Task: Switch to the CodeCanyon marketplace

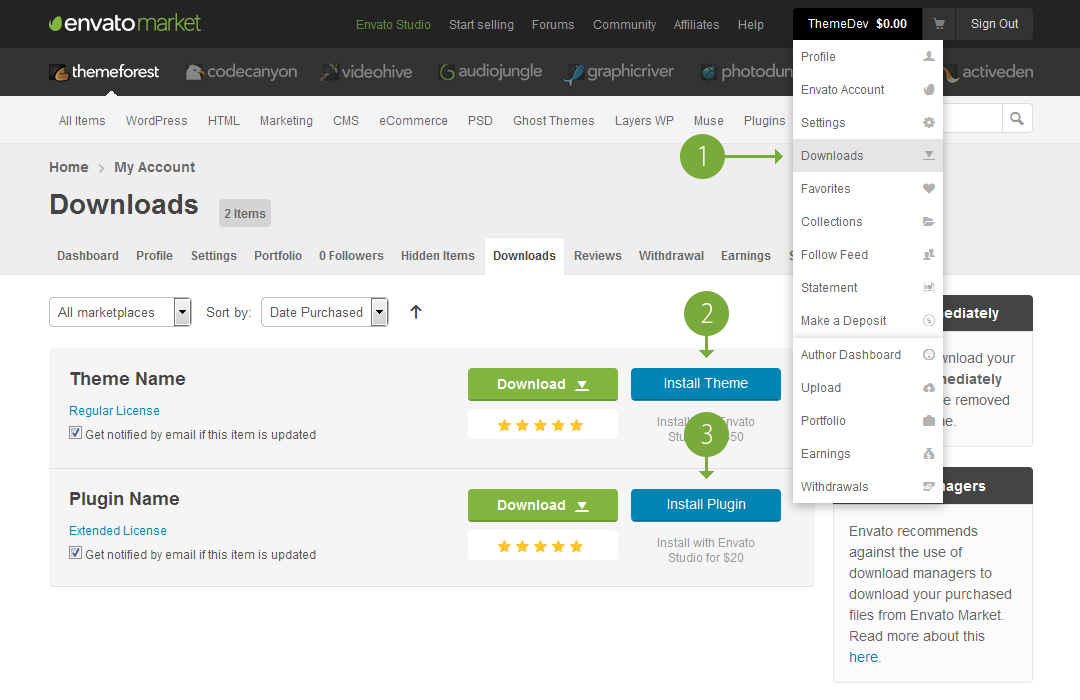Action: [x=241, y=72]
